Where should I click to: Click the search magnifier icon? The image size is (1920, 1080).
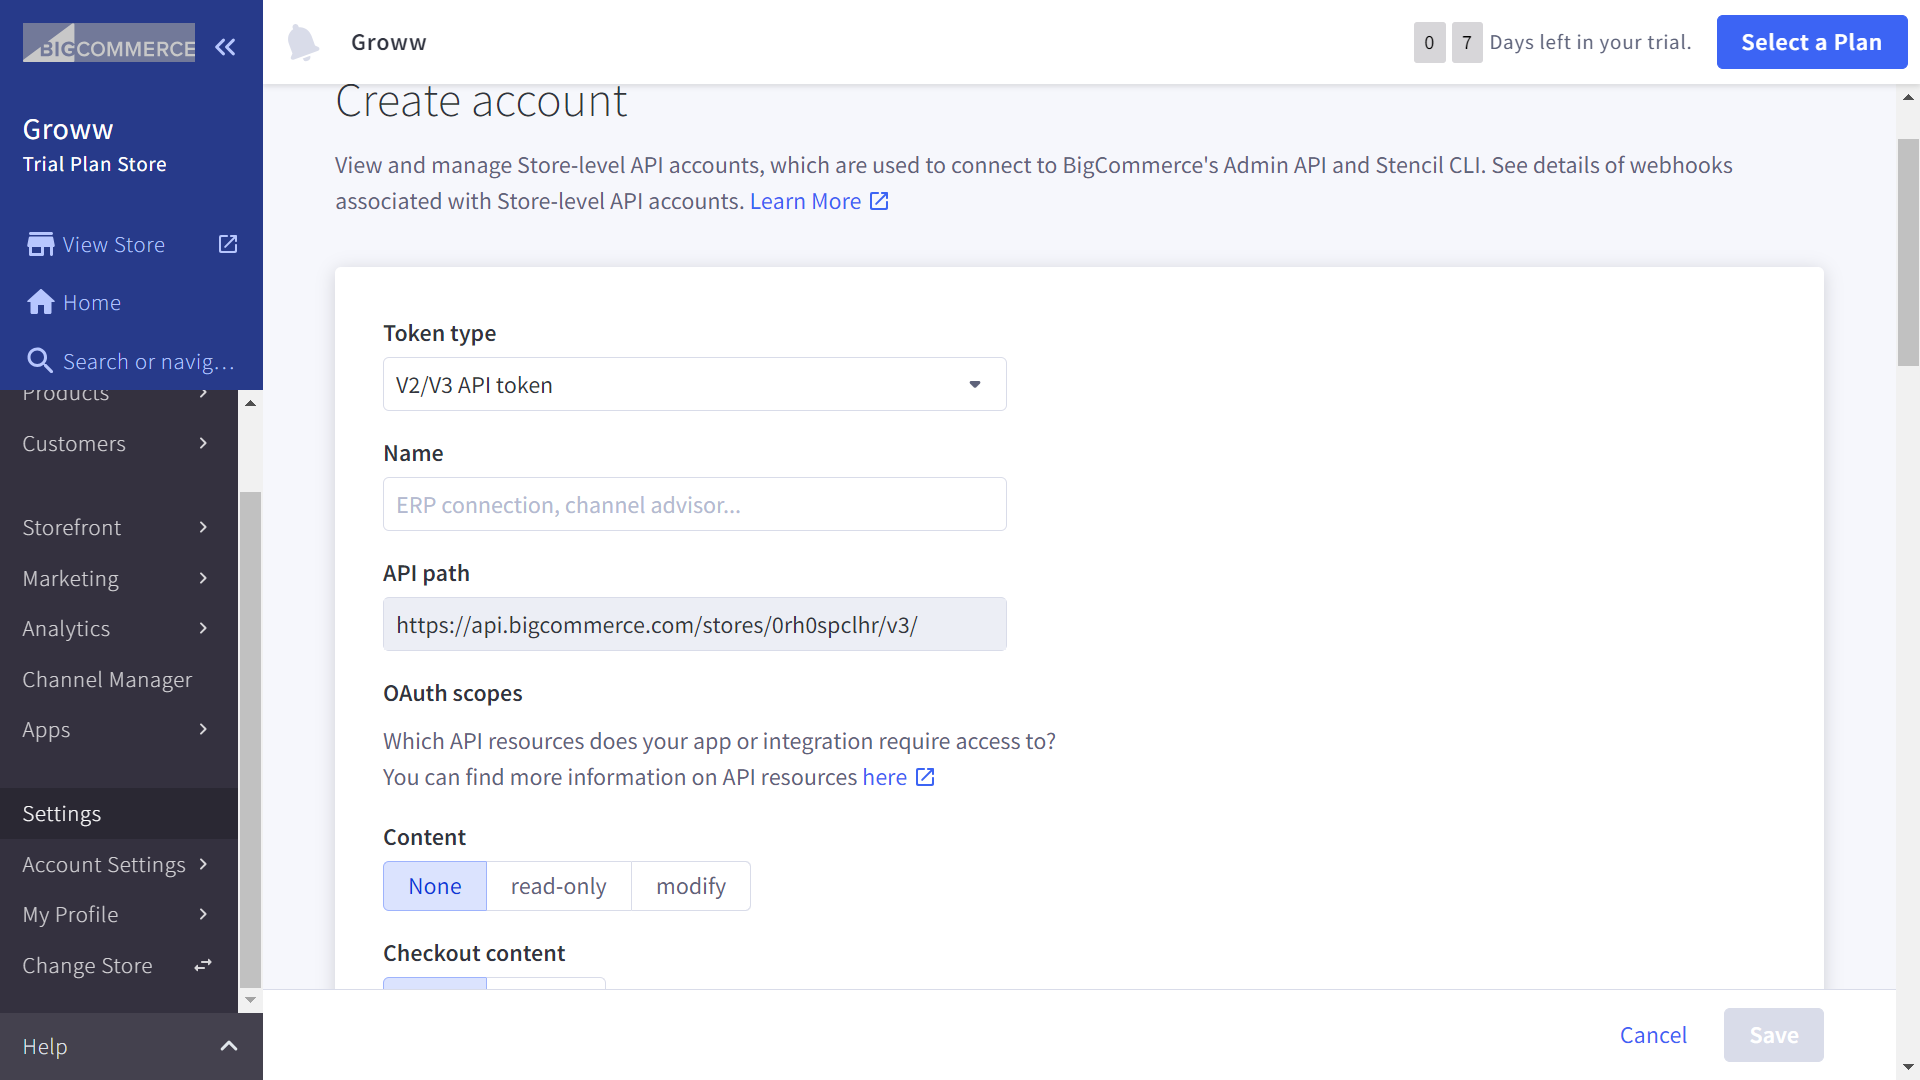[39, 361]
